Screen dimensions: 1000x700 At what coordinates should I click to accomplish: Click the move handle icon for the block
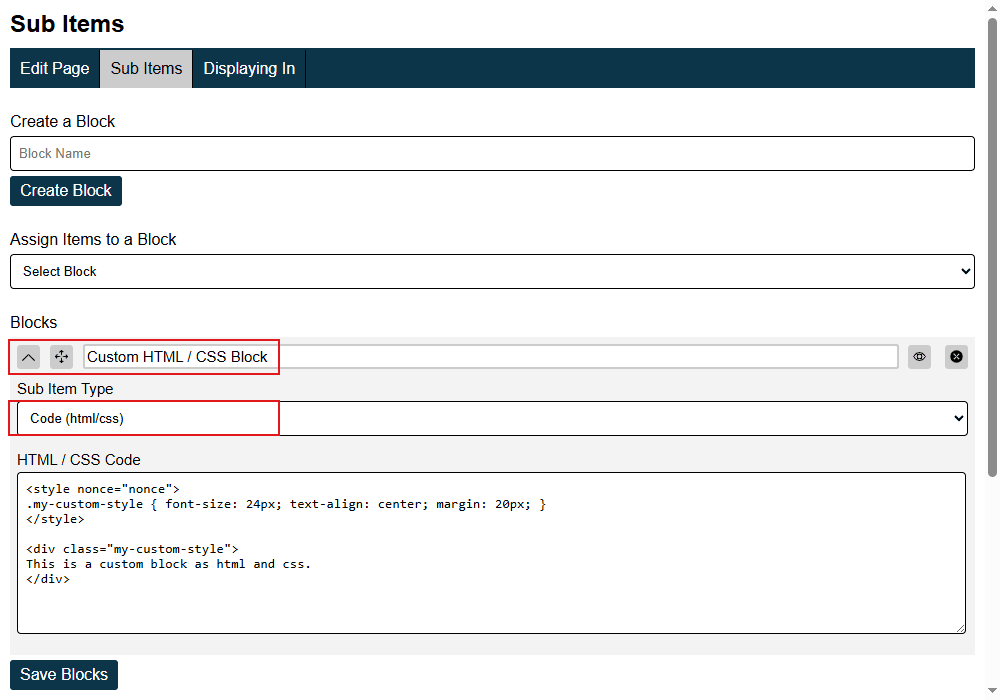61,357
